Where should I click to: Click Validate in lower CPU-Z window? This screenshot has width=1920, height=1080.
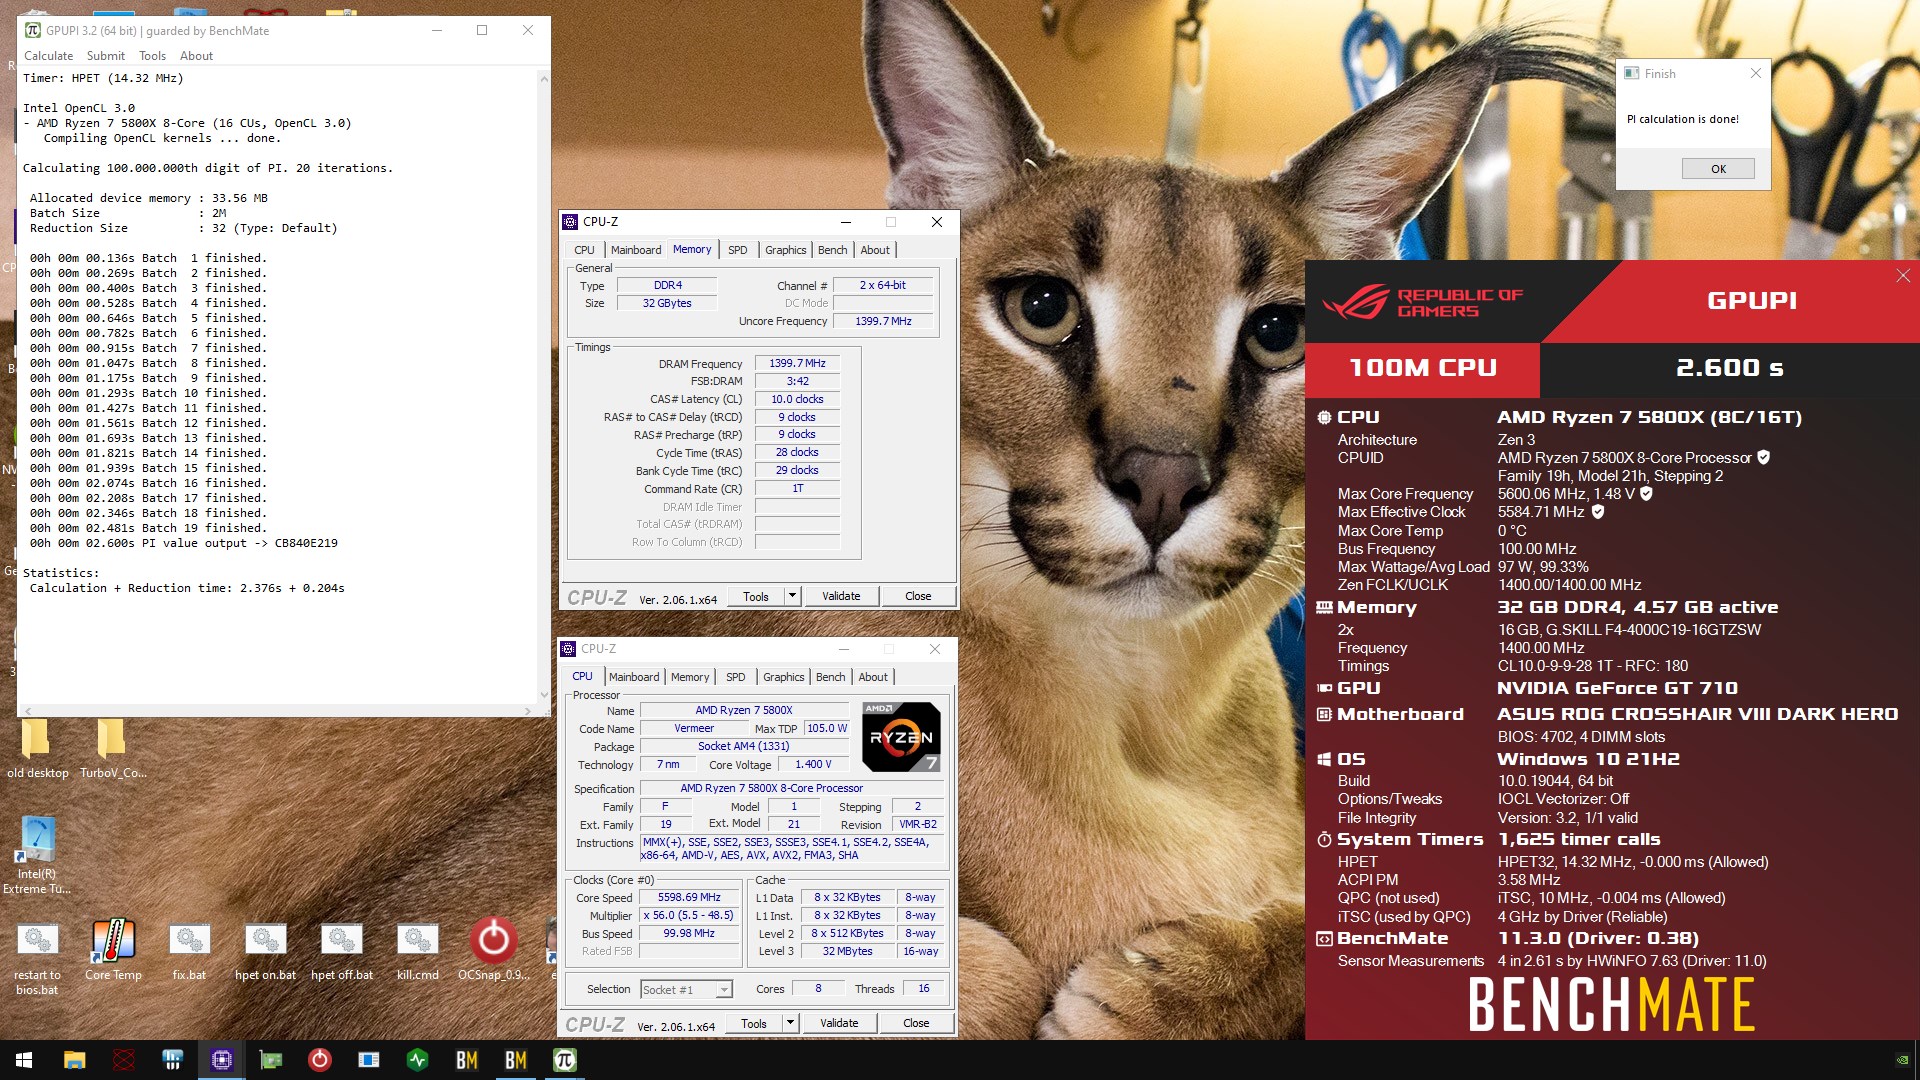839,1023
